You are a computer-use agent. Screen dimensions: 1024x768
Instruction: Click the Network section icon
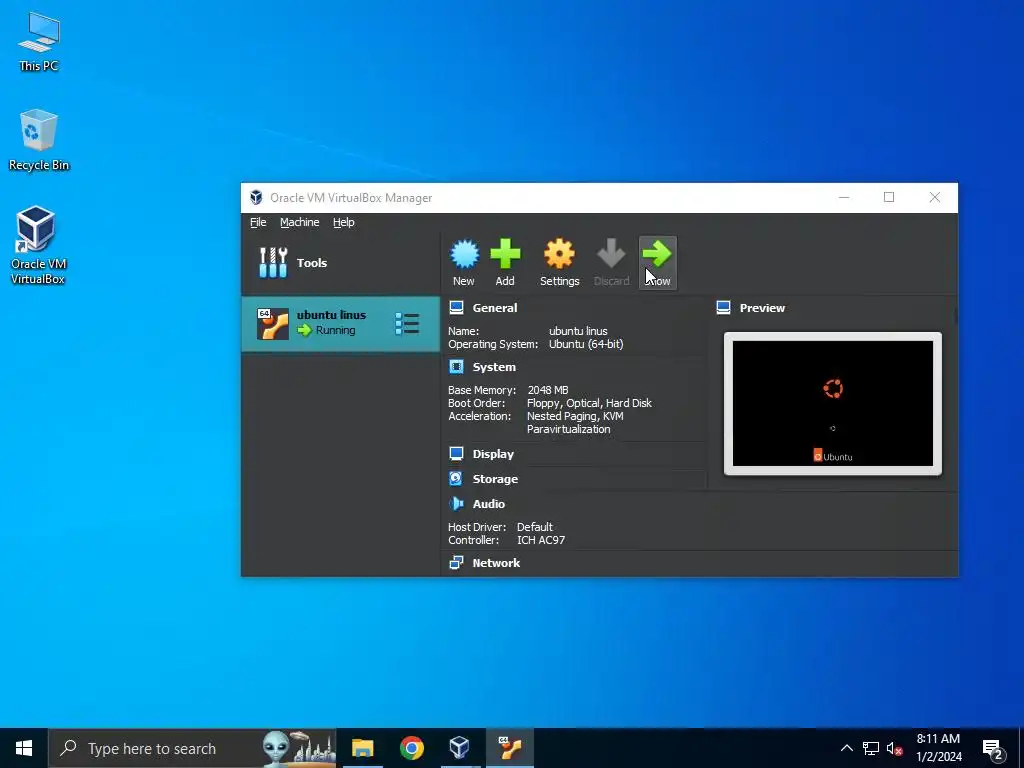pos(456,563)
